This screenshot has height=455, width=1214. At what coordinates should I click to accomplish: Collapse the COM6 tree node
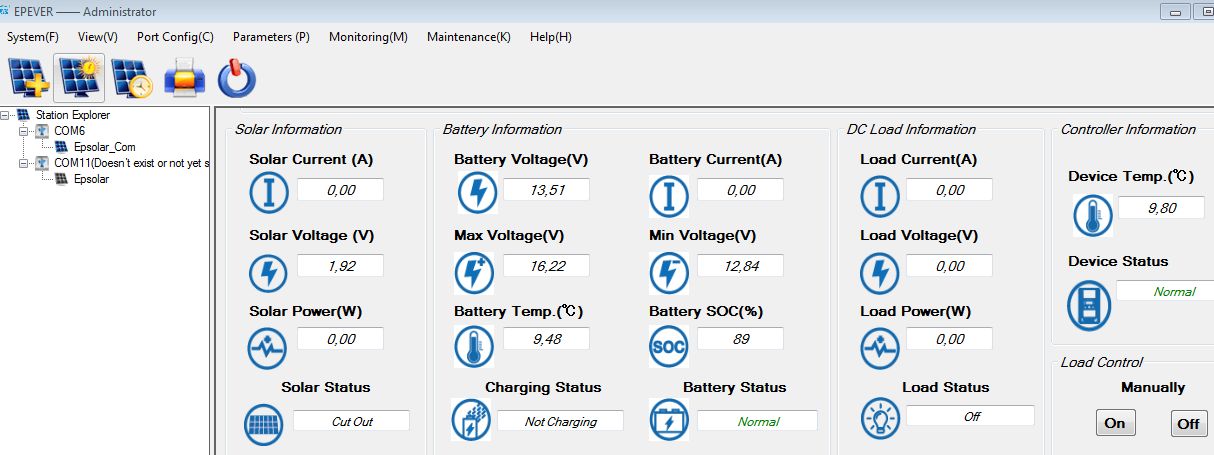[25, 131]
